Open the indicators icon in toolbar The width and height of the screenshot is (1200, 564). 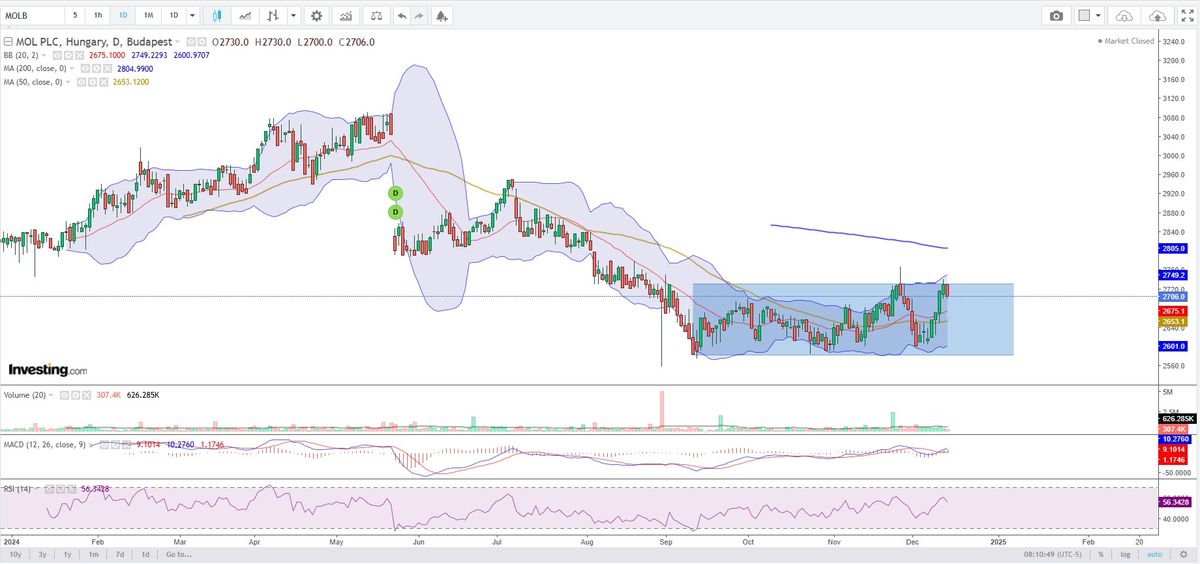pyautogui.click(x=346, y=16)
